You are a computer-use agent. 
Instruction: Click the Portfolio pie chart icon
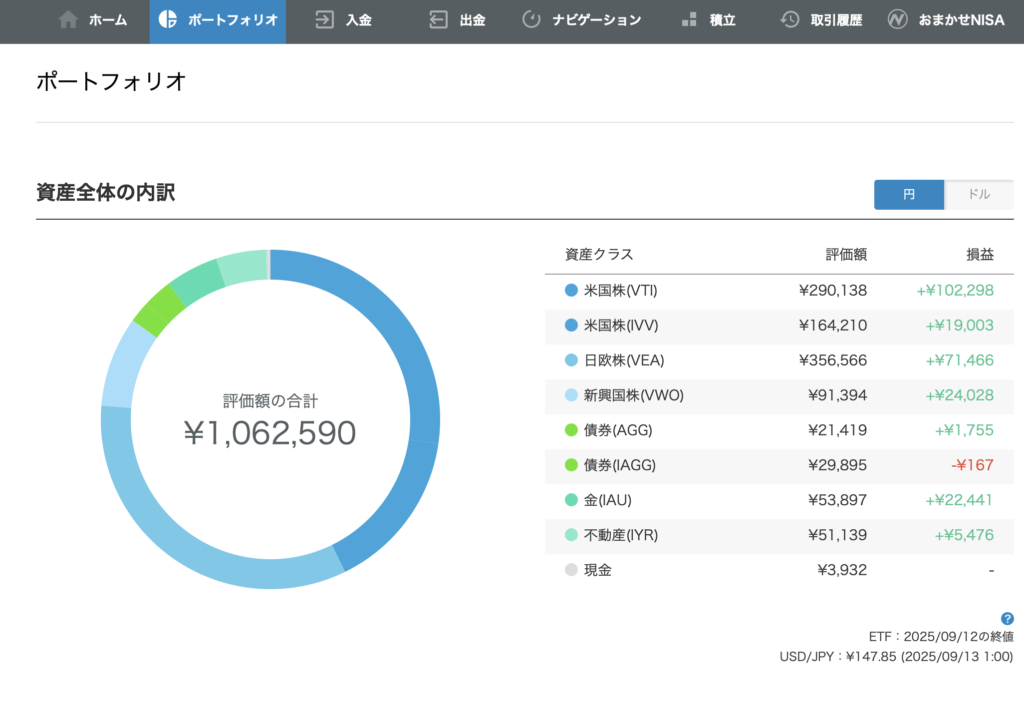click(168, 20)
